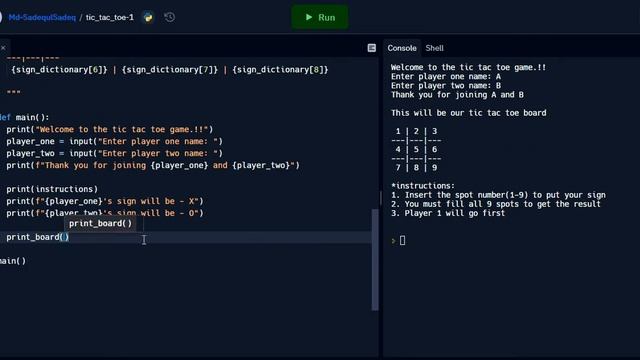640x360 pixels.
Task: Click console board row '4 | 5 | 6'
Action: 416,149
